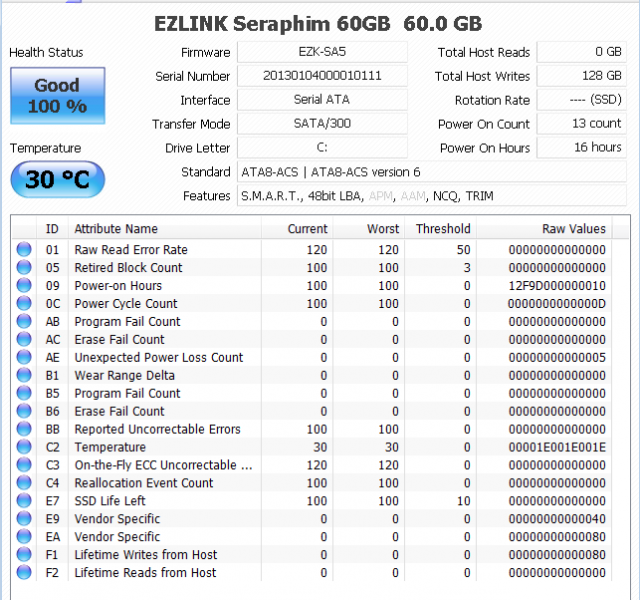This screenshot has height=600, width=640.
Task: Click the Power On Hours value 16 hours
Action: (x=582, y=147)
